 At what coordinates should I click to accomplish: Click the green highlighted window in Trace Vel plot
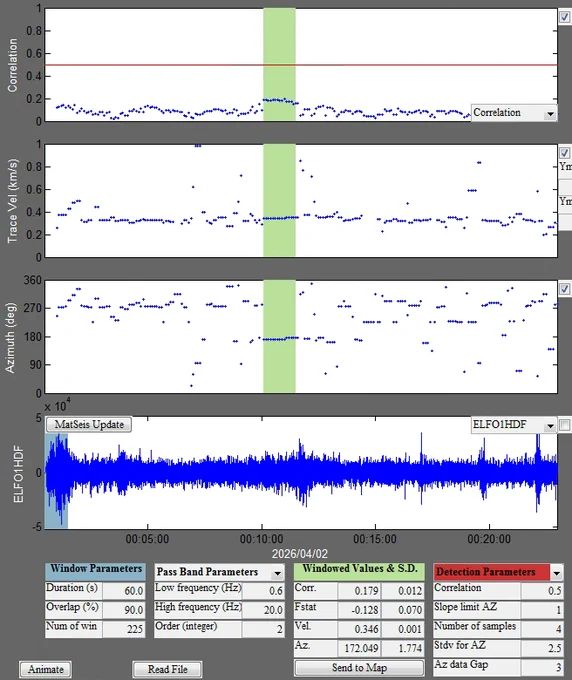279,200
